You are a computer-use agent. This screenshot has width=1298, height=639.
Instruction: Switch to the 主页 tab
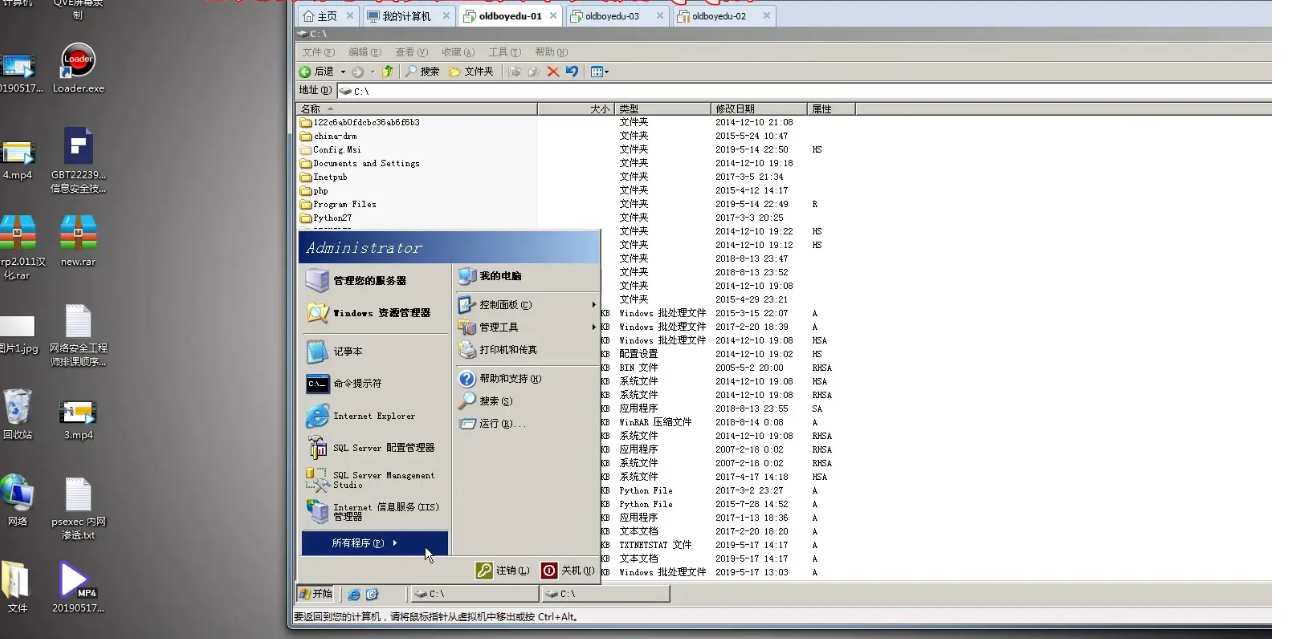tap(321, 16)
